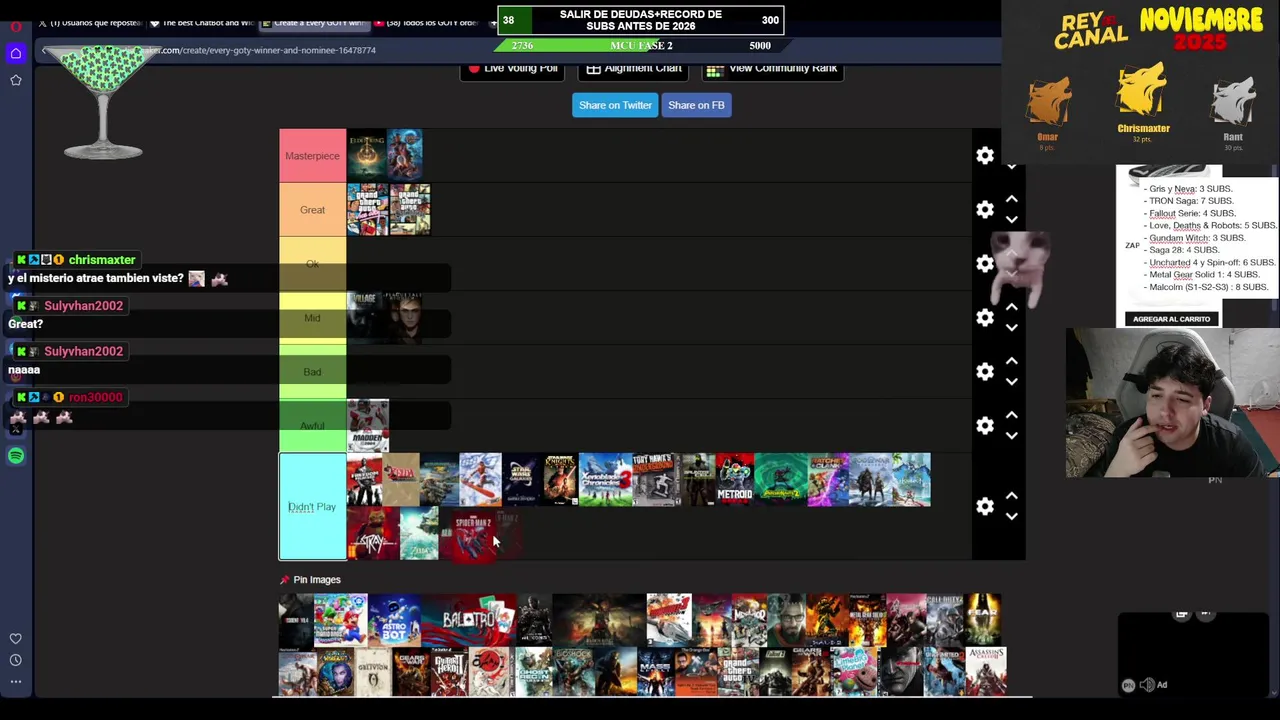Select Xenoblade Chronicles 3 cover

coord(606,480)
